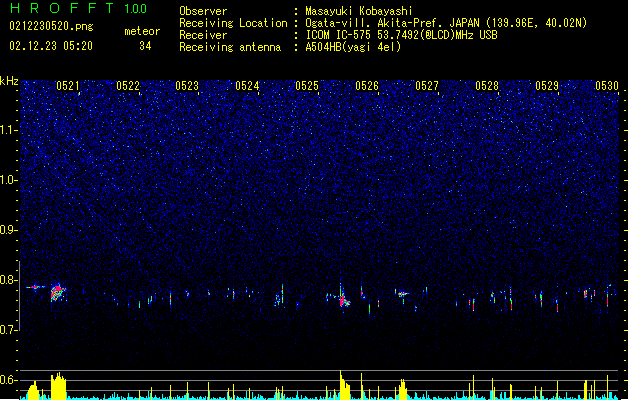The width and height of the screenshot is (629, 400).
Task: Click the 1.0 kHz axis label
Action: click(x=9, y=180)
